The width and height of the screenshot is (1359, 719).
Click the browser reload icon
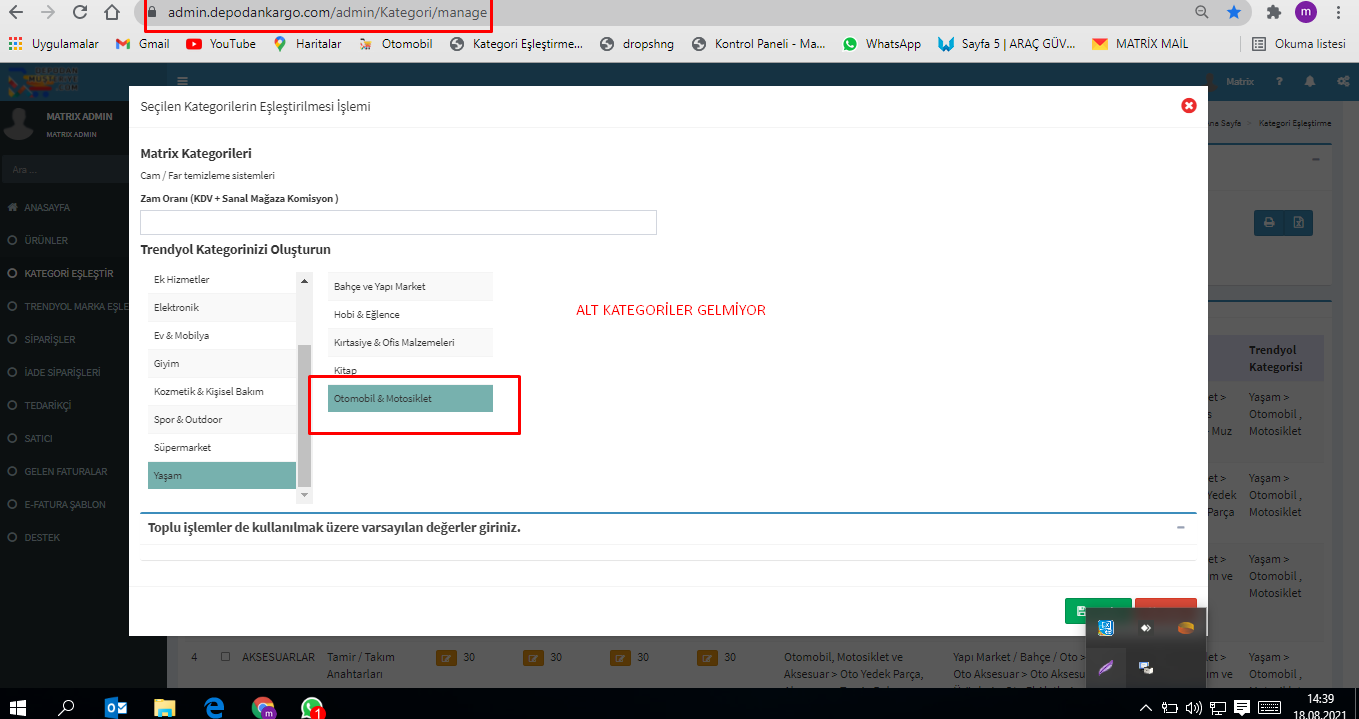point(81,13)
